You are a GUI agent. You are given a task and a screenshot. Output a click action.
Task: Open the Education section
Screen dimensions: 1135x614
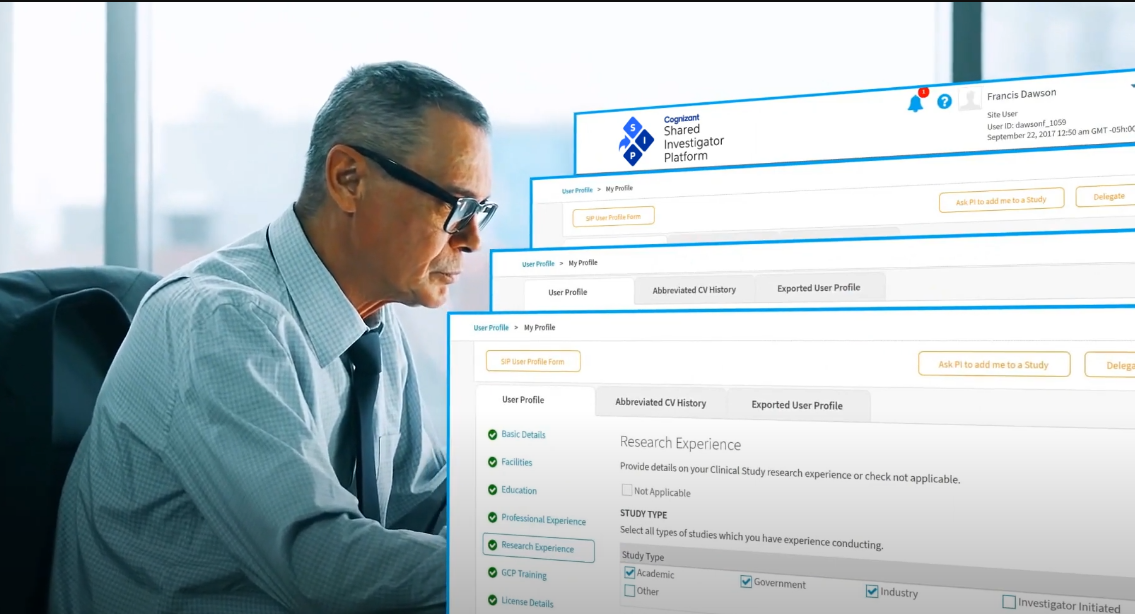tap(519, 490)
